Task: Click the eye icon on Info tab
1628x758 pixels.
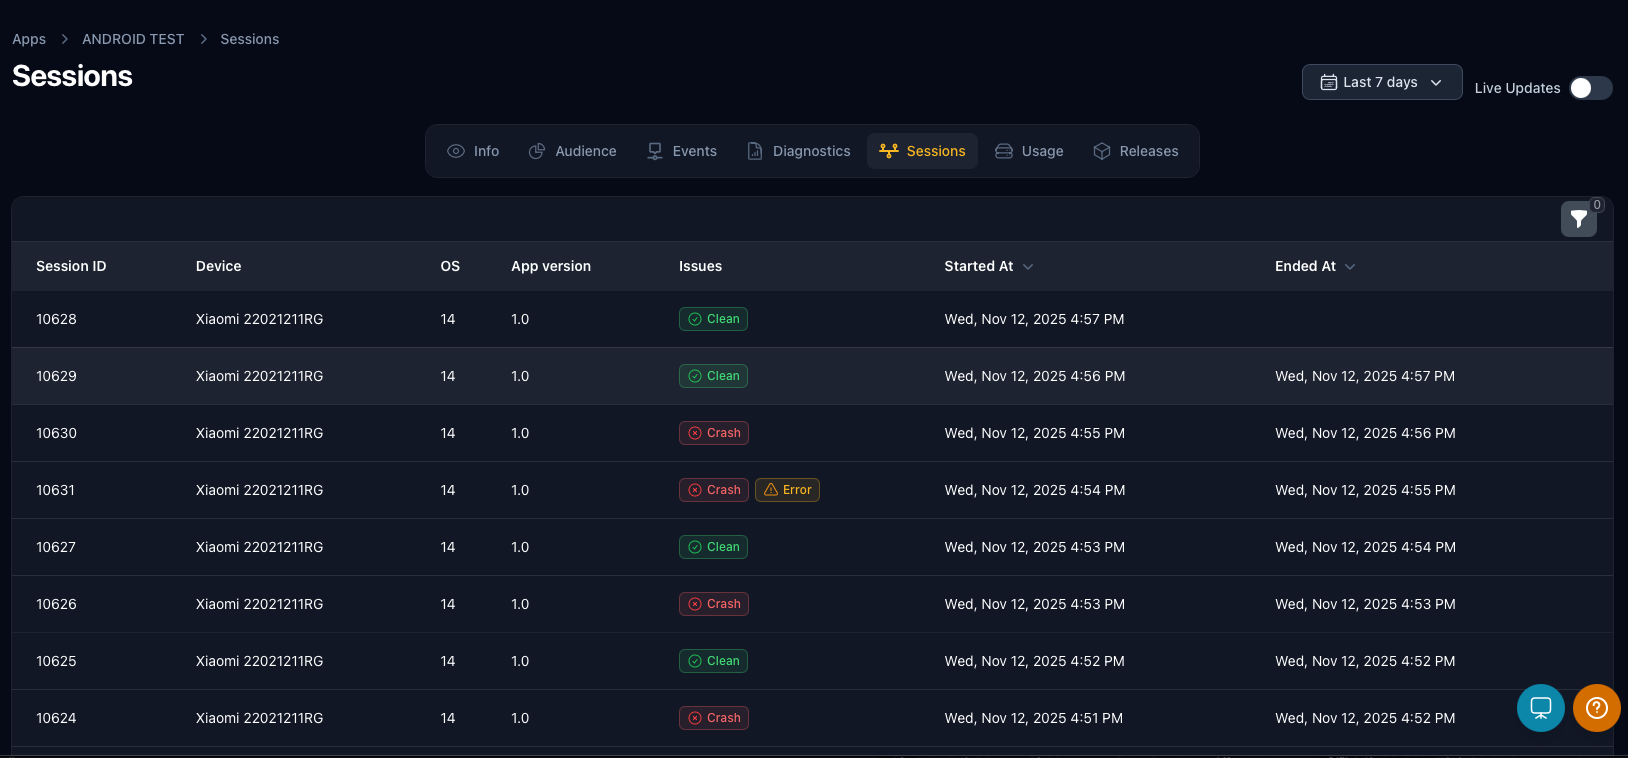Action: (456, 151)
